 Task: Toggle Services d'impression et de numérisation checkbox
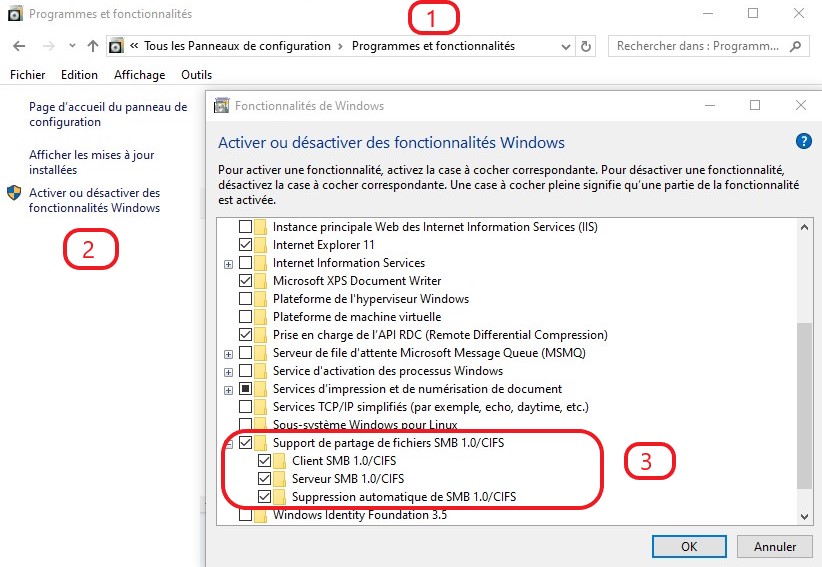245,389
